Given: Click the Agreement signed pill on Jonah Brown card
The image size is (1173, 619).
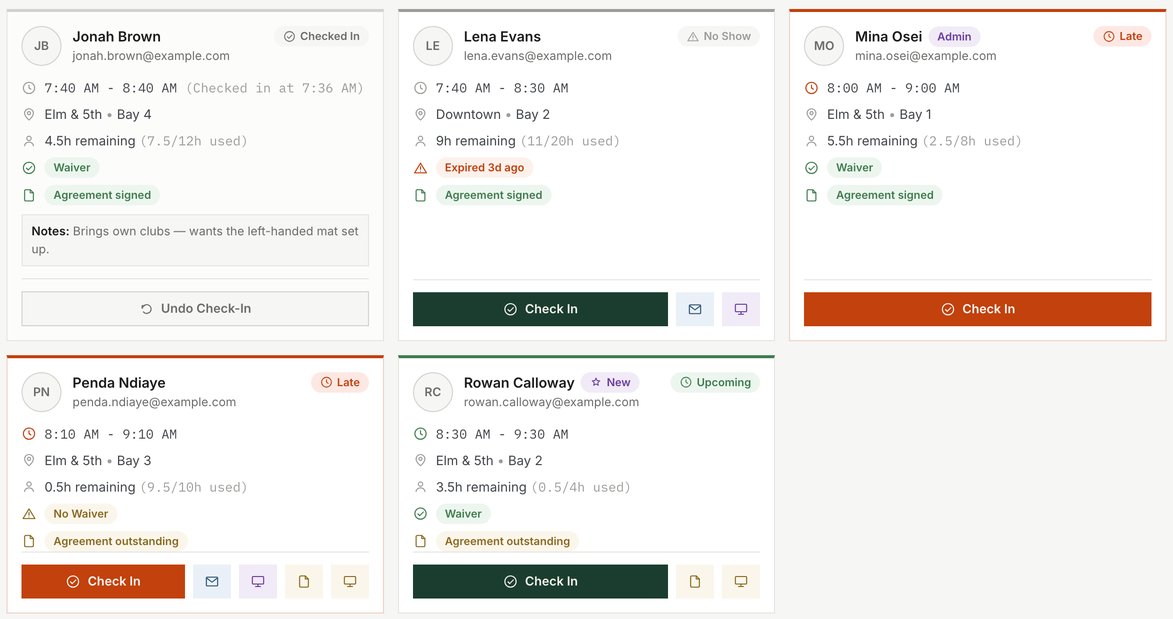Looking at the screenshot, I should pyautogui.click(x=102, y=195).
